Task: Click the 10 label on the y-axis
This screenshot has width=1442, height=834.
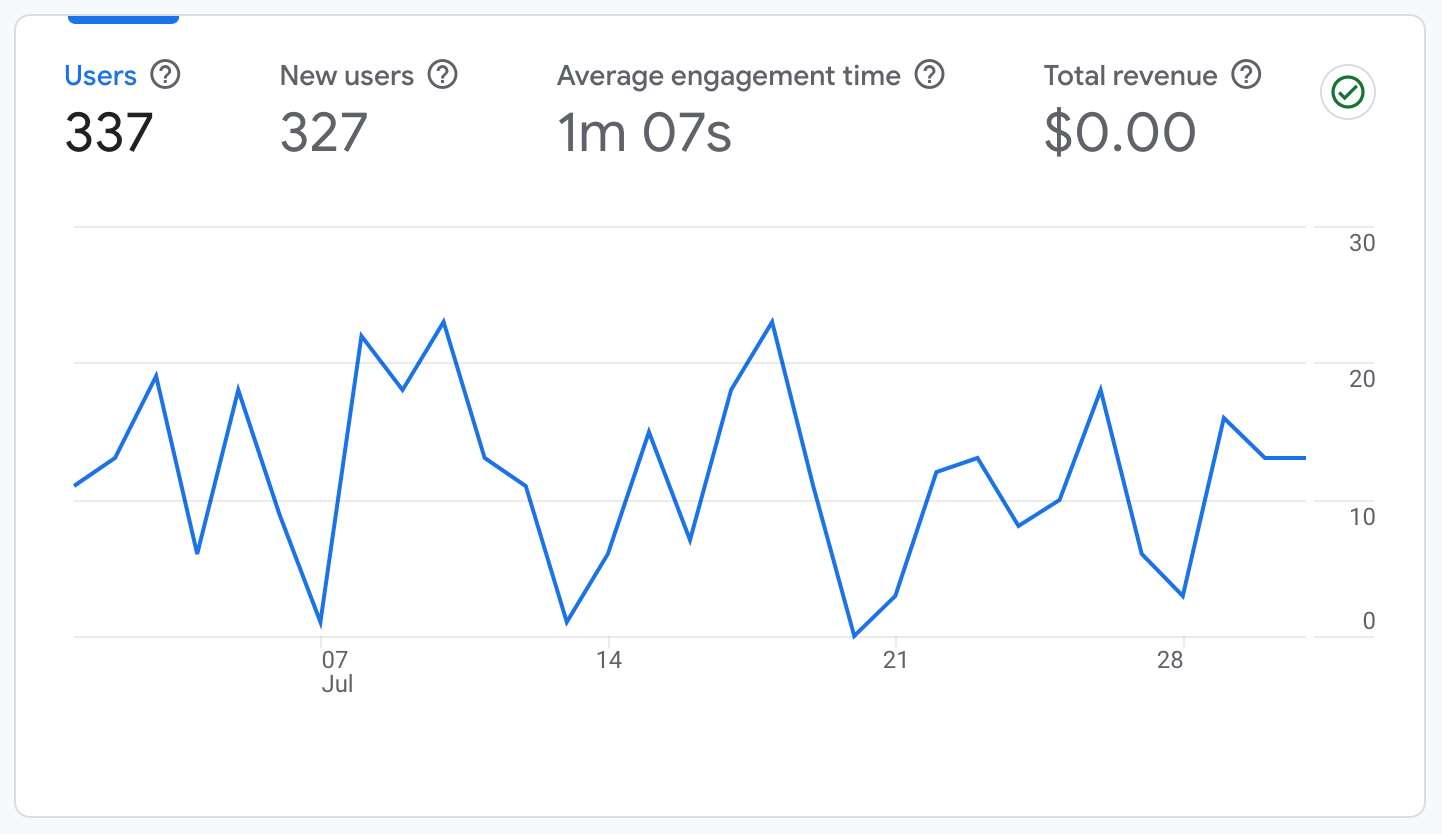Action: tap(1362, 517)
